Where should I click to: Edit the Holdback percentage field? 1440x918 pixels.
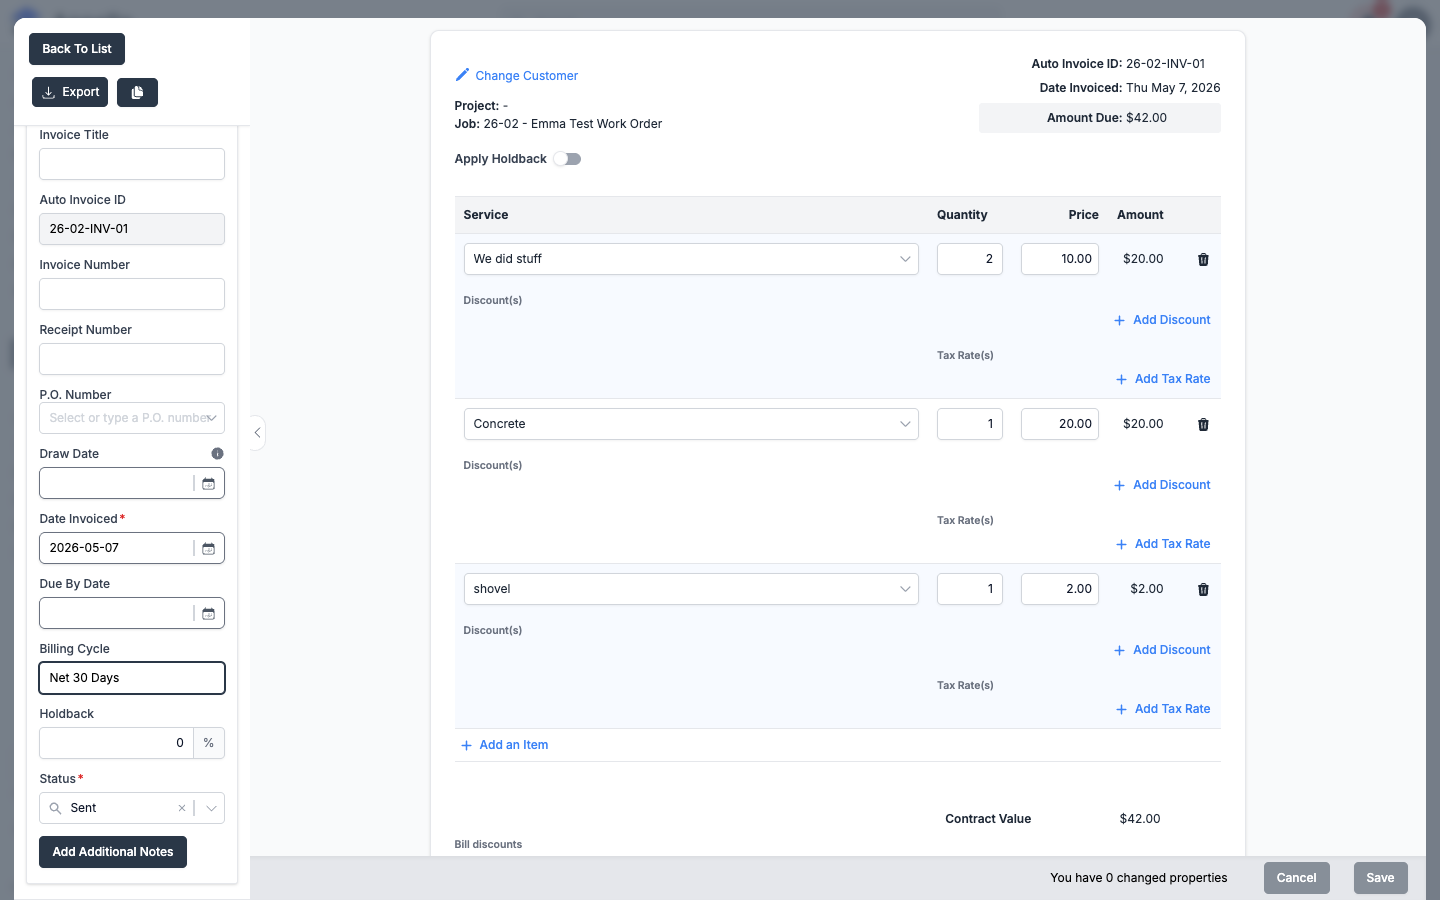(x=116, y=743)
